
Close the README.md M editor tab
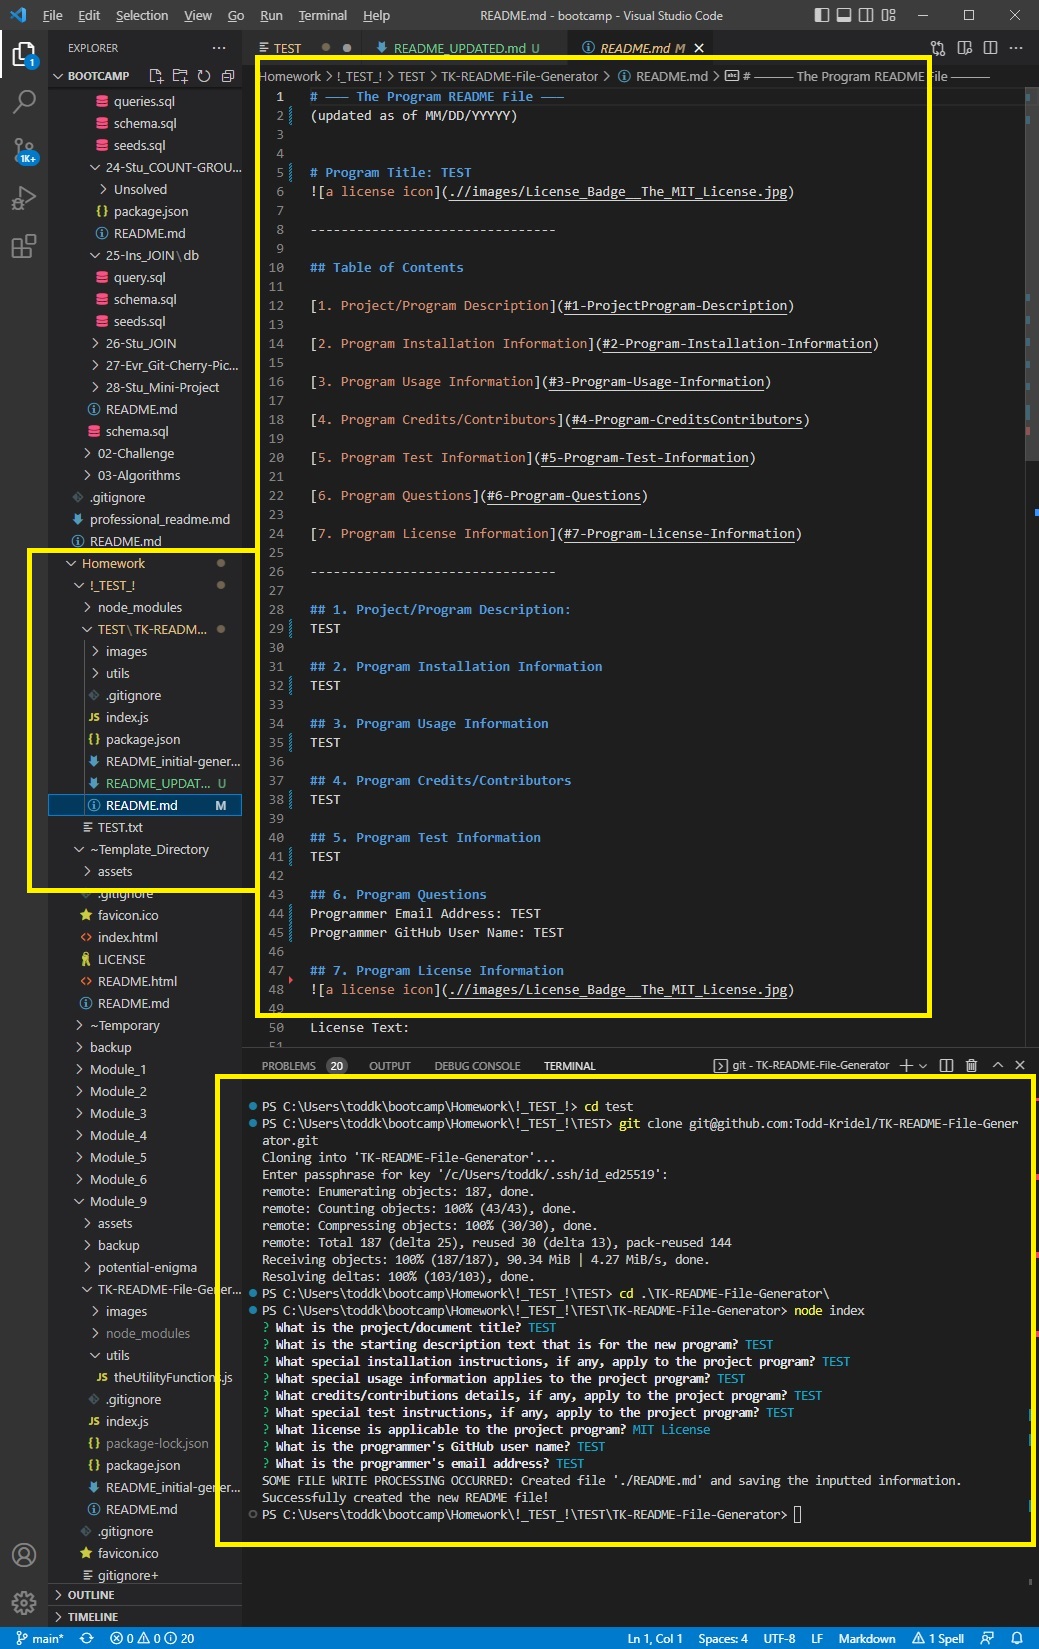[x=699, y=48]
